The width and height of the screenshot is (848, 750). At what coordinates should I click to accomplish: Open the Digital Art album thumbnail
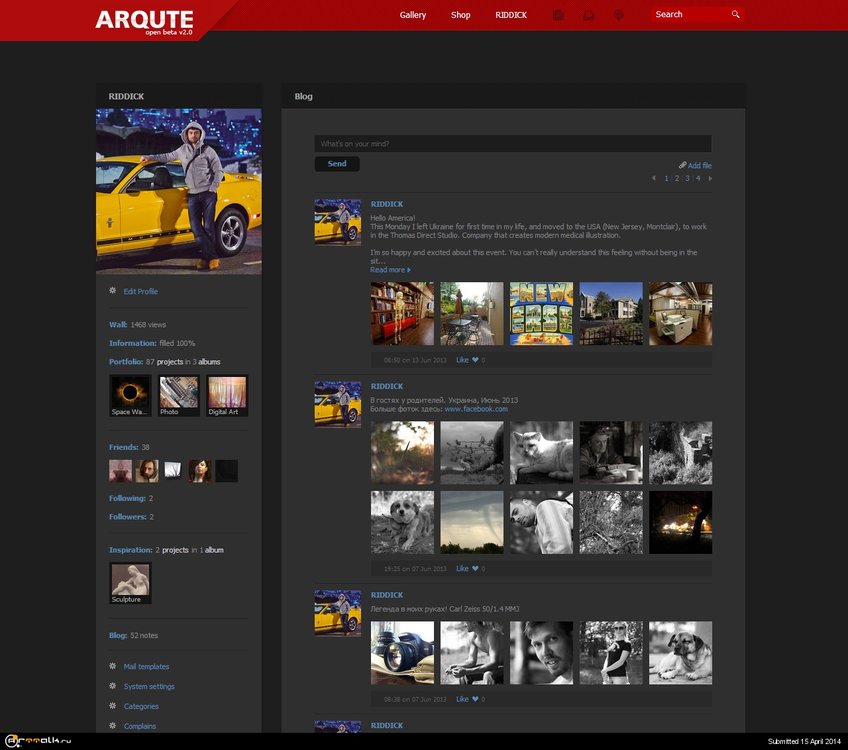coord(226,395)
